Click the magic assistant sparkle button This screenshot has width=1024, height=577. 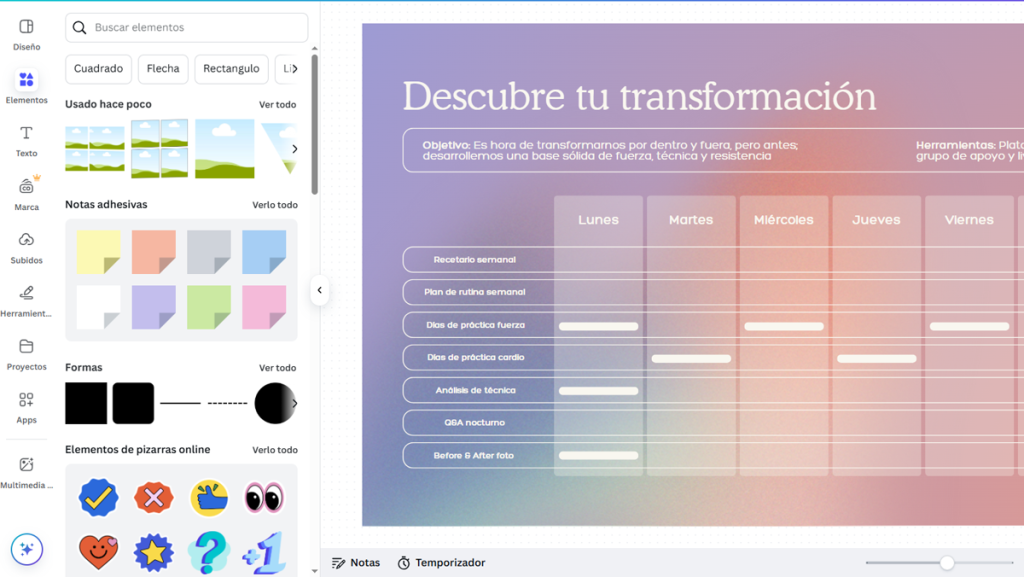(27, 549)
